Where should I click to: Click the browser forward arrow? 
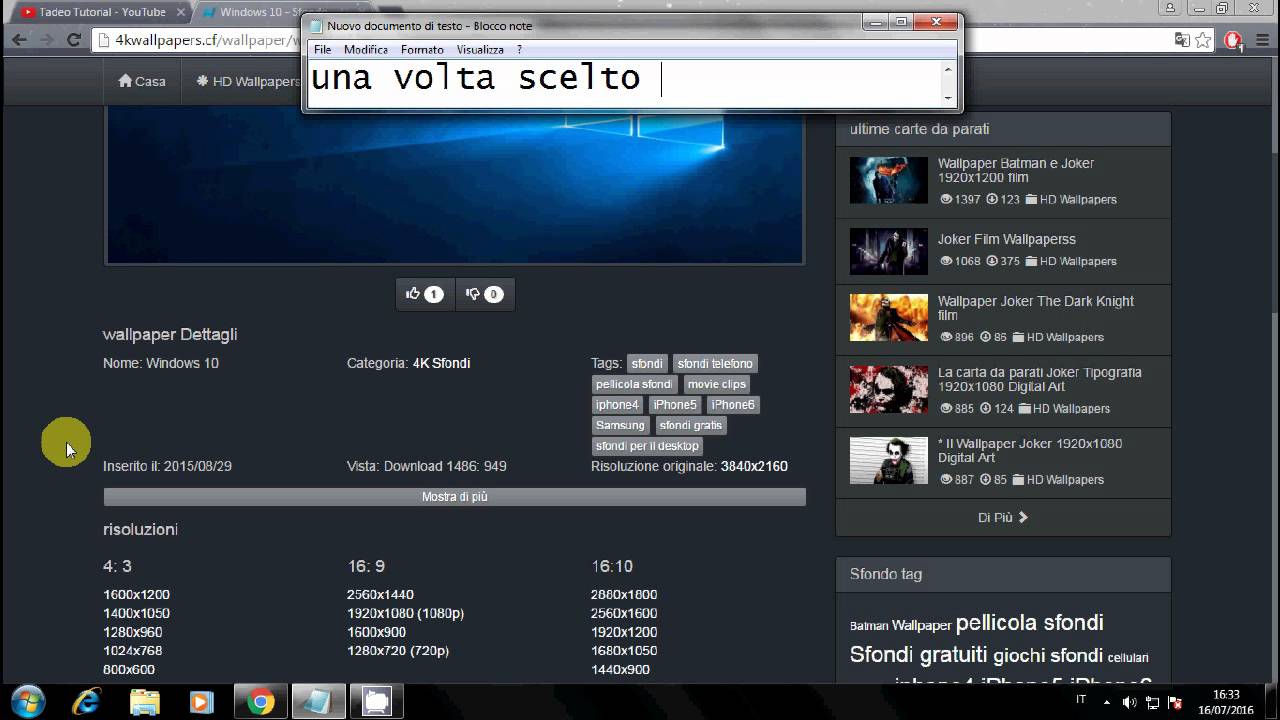[x=46, y=40]
